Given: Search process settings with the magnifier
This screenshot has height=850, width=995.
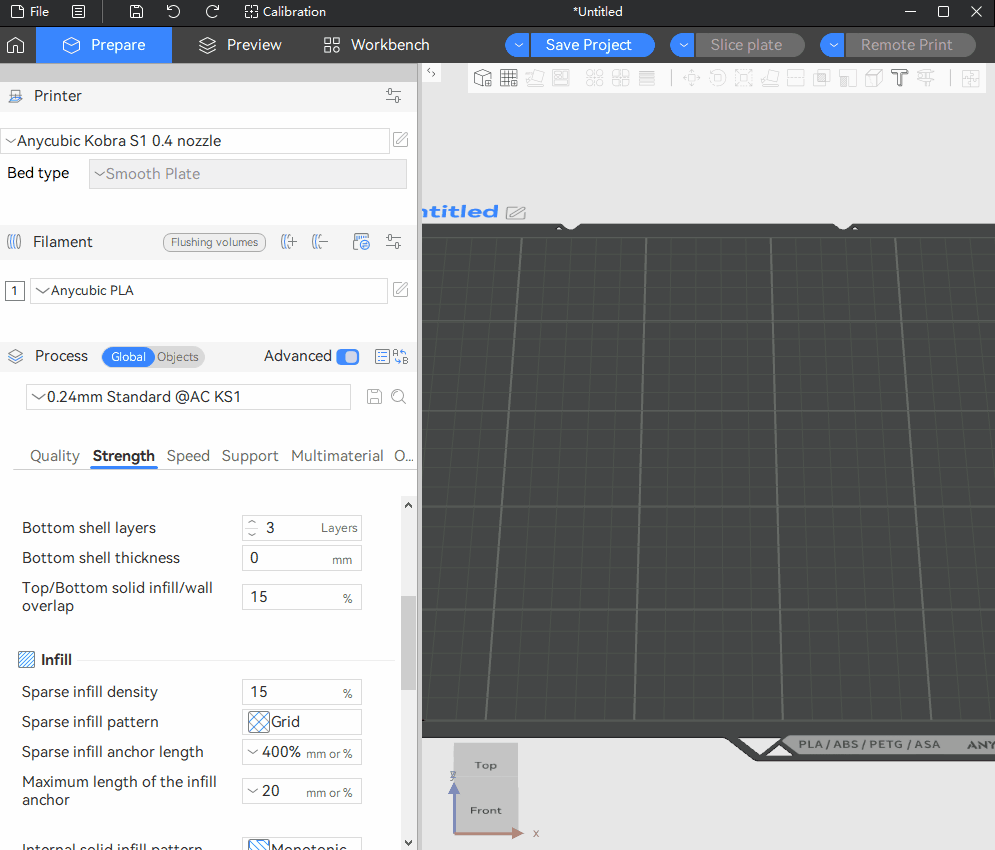Looking at the screenshot, I should pyautogui.click(x=399, y=397).
